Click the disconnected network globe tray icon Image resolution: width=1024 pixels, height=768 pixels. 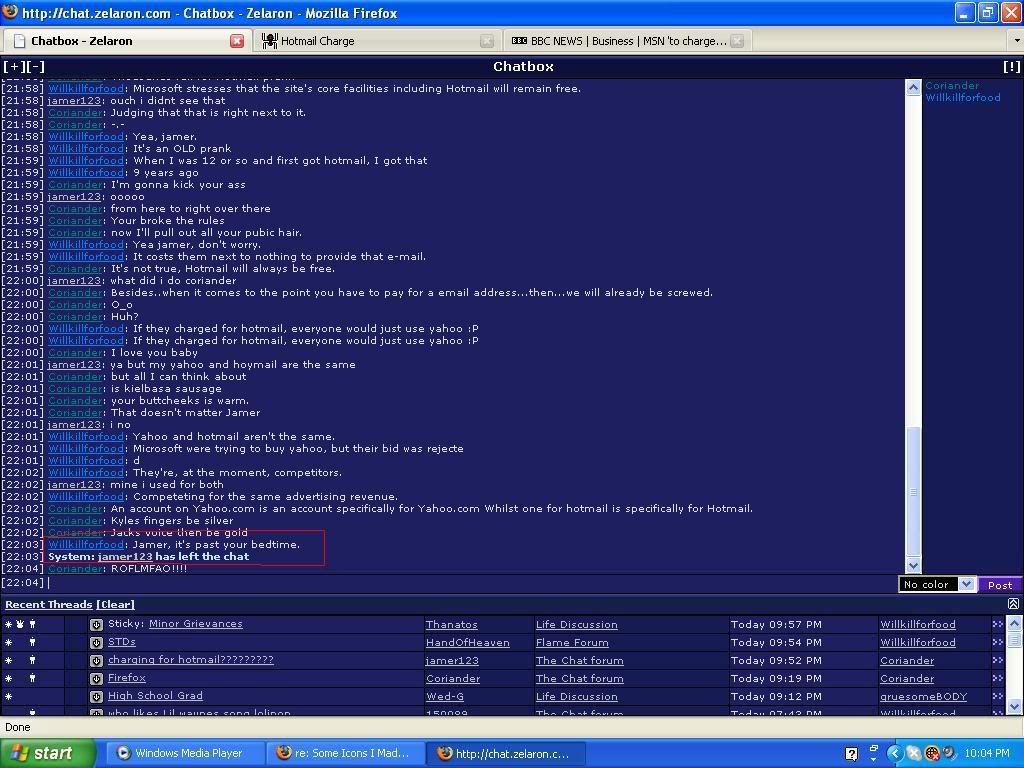click(x=933, y=754)
